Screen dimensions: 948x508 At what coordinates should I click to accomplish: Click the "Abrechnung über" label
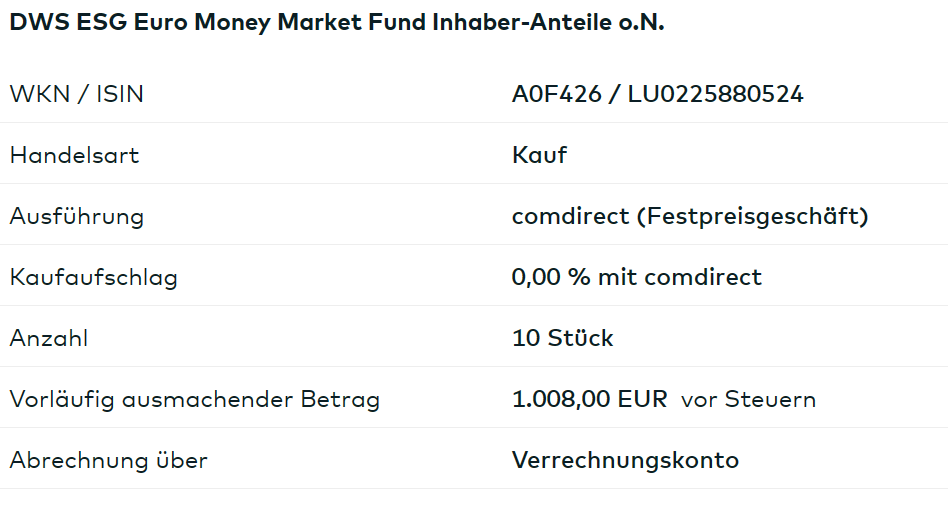pyautogui.click(x=108, y=460)
